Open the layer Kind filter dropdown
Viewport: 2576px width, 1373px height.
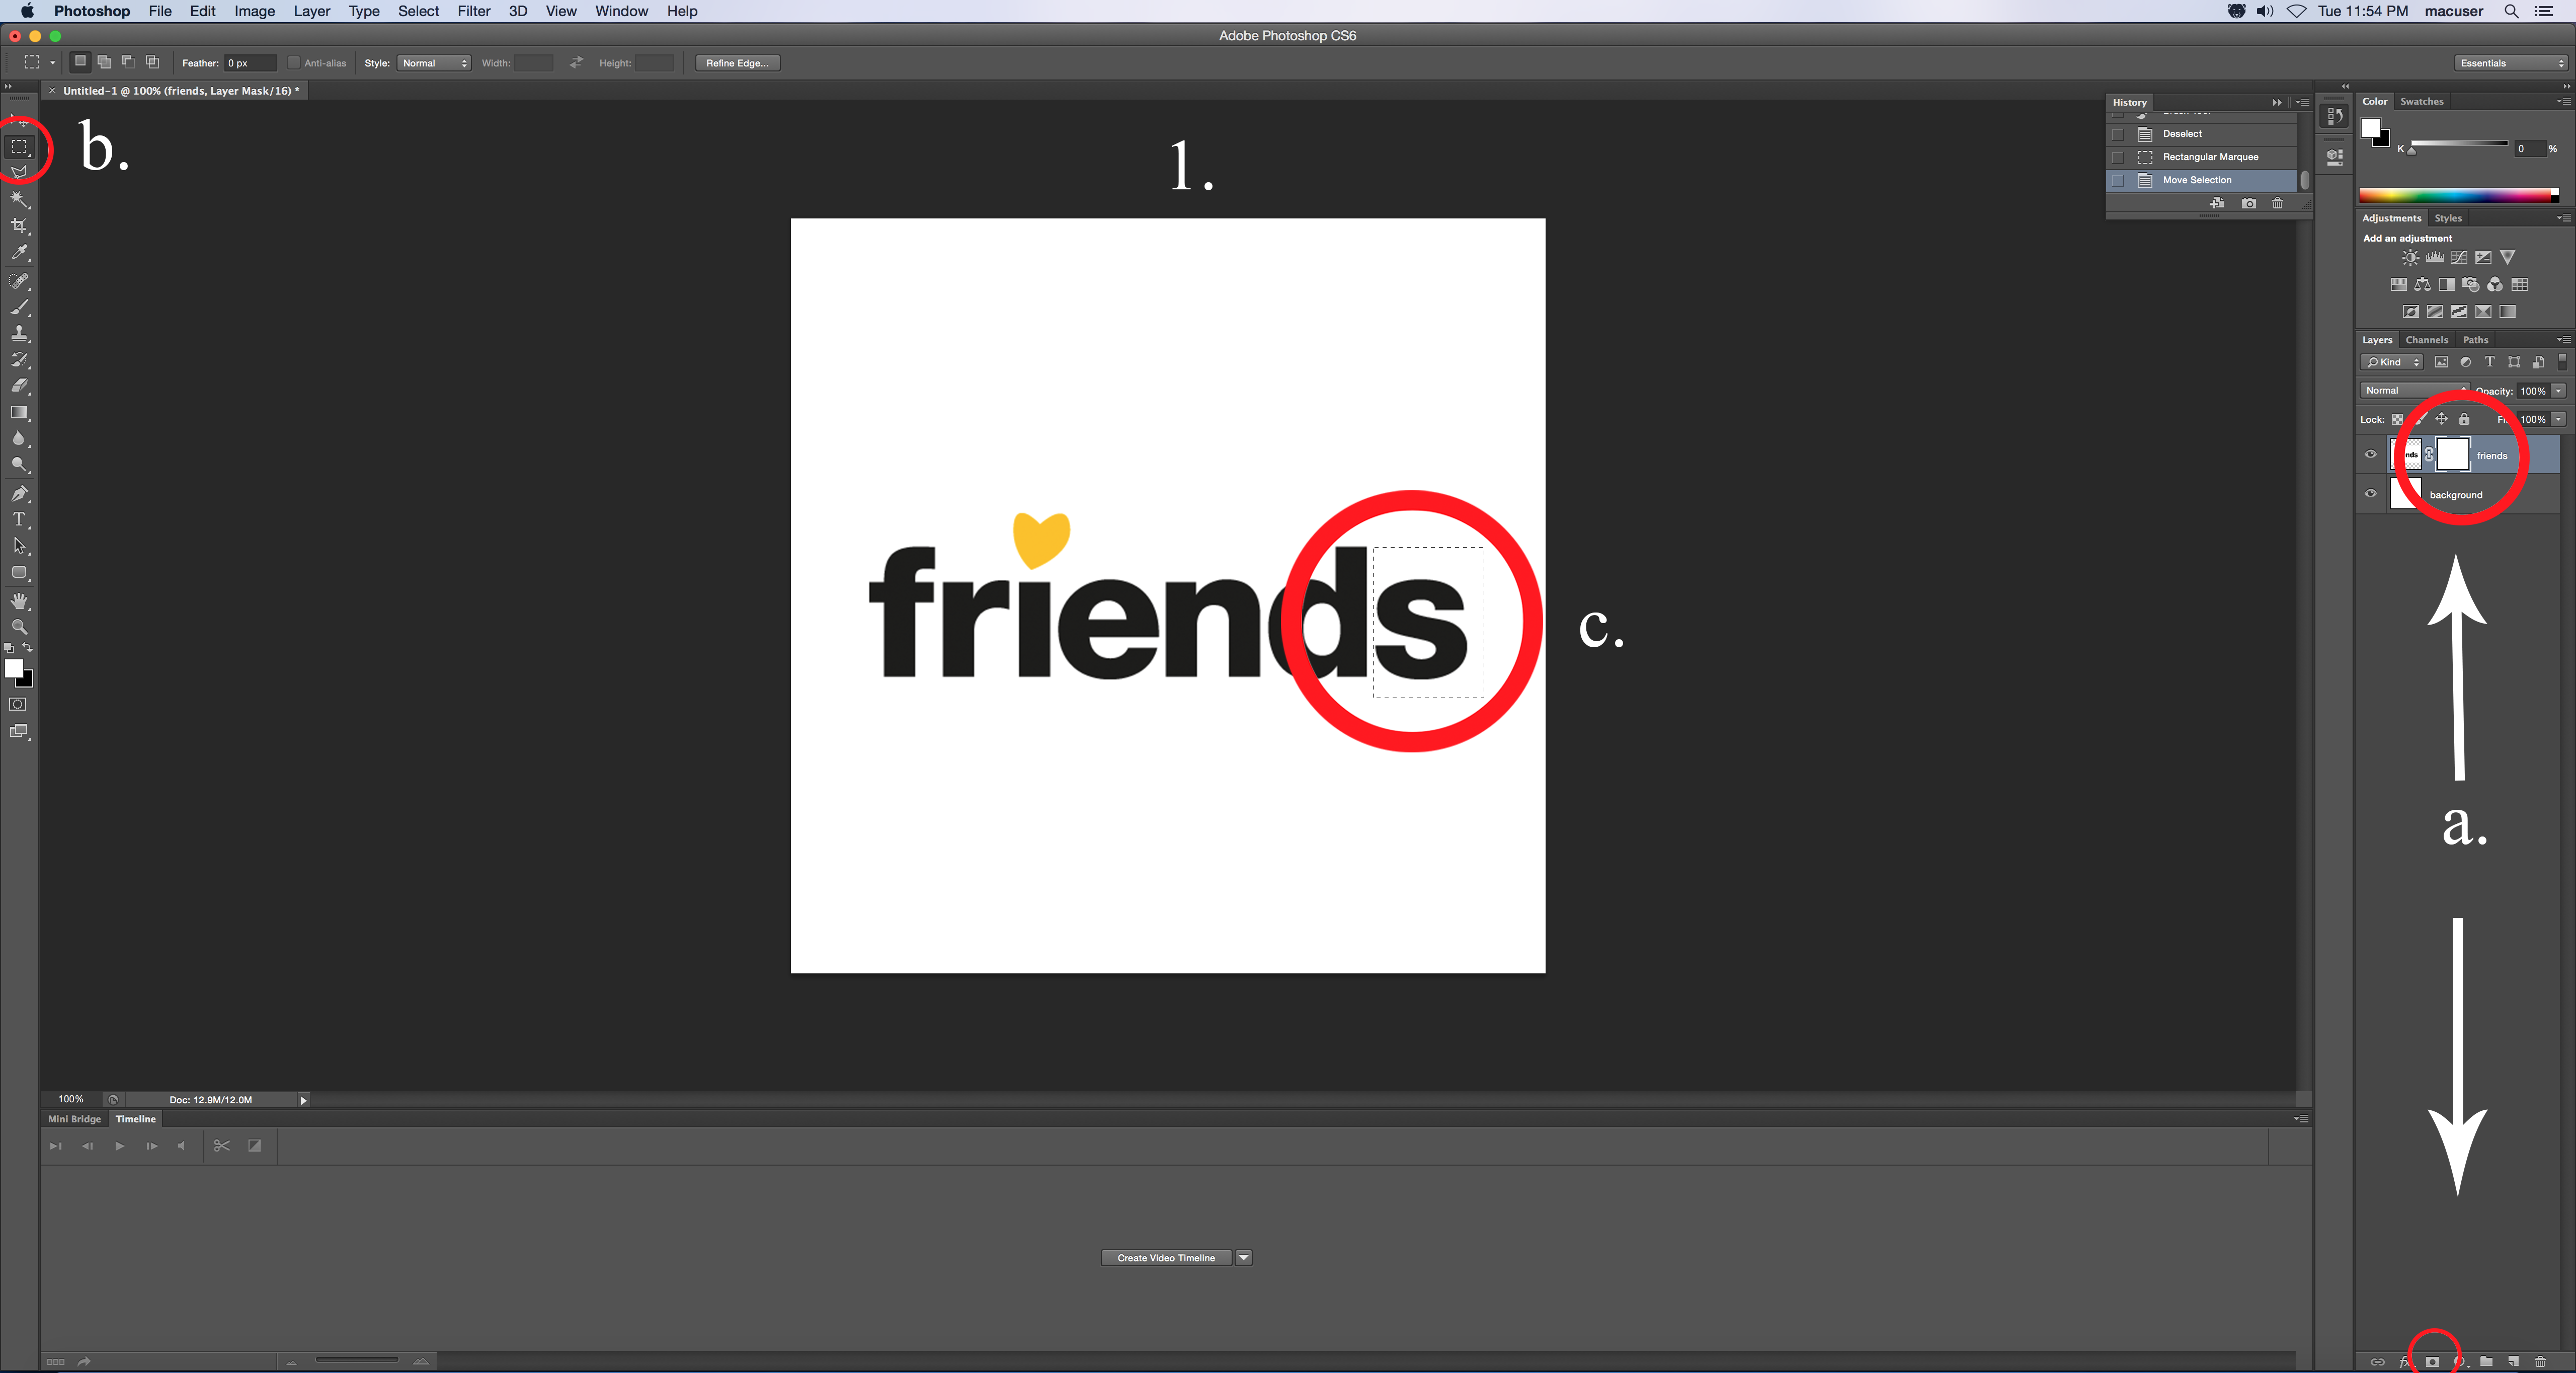point(2391,362)
